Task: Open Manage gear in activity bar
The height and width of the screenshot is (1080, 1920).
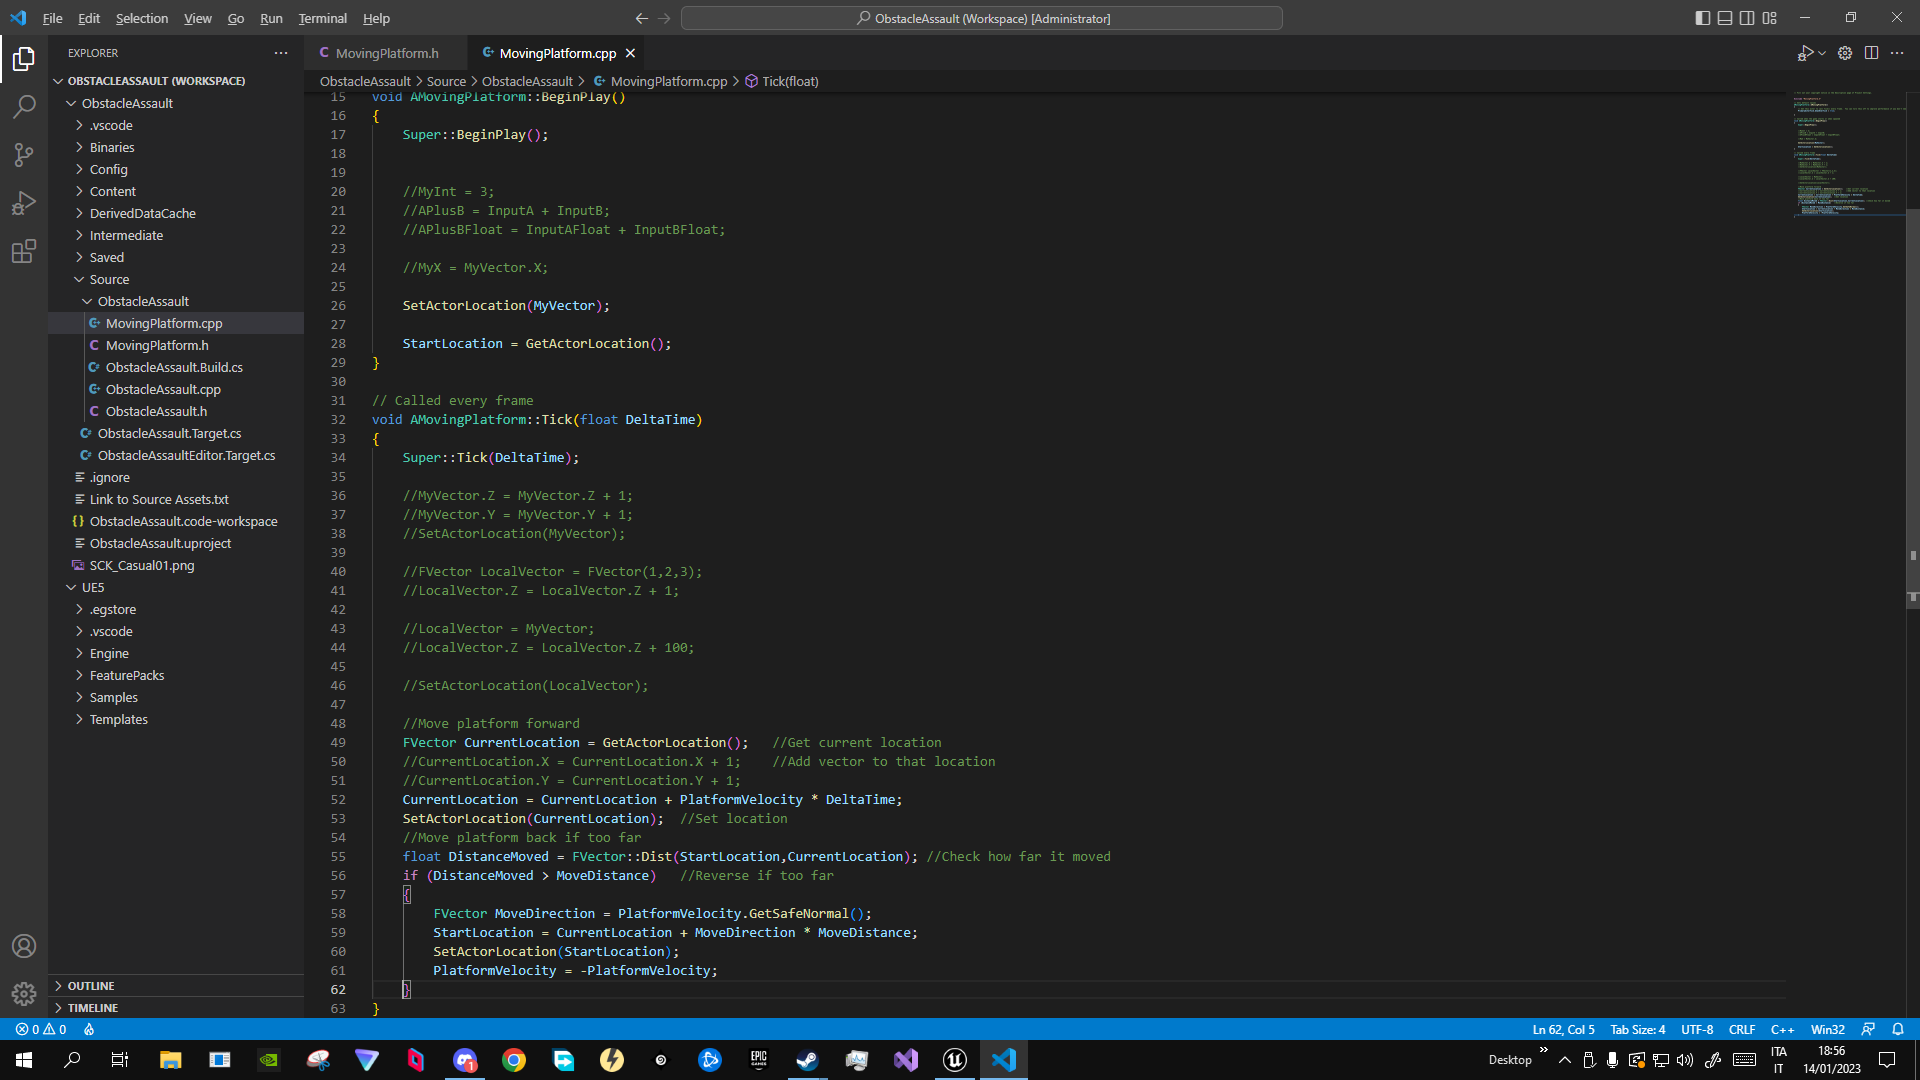Action: click(x=24, y=994)
